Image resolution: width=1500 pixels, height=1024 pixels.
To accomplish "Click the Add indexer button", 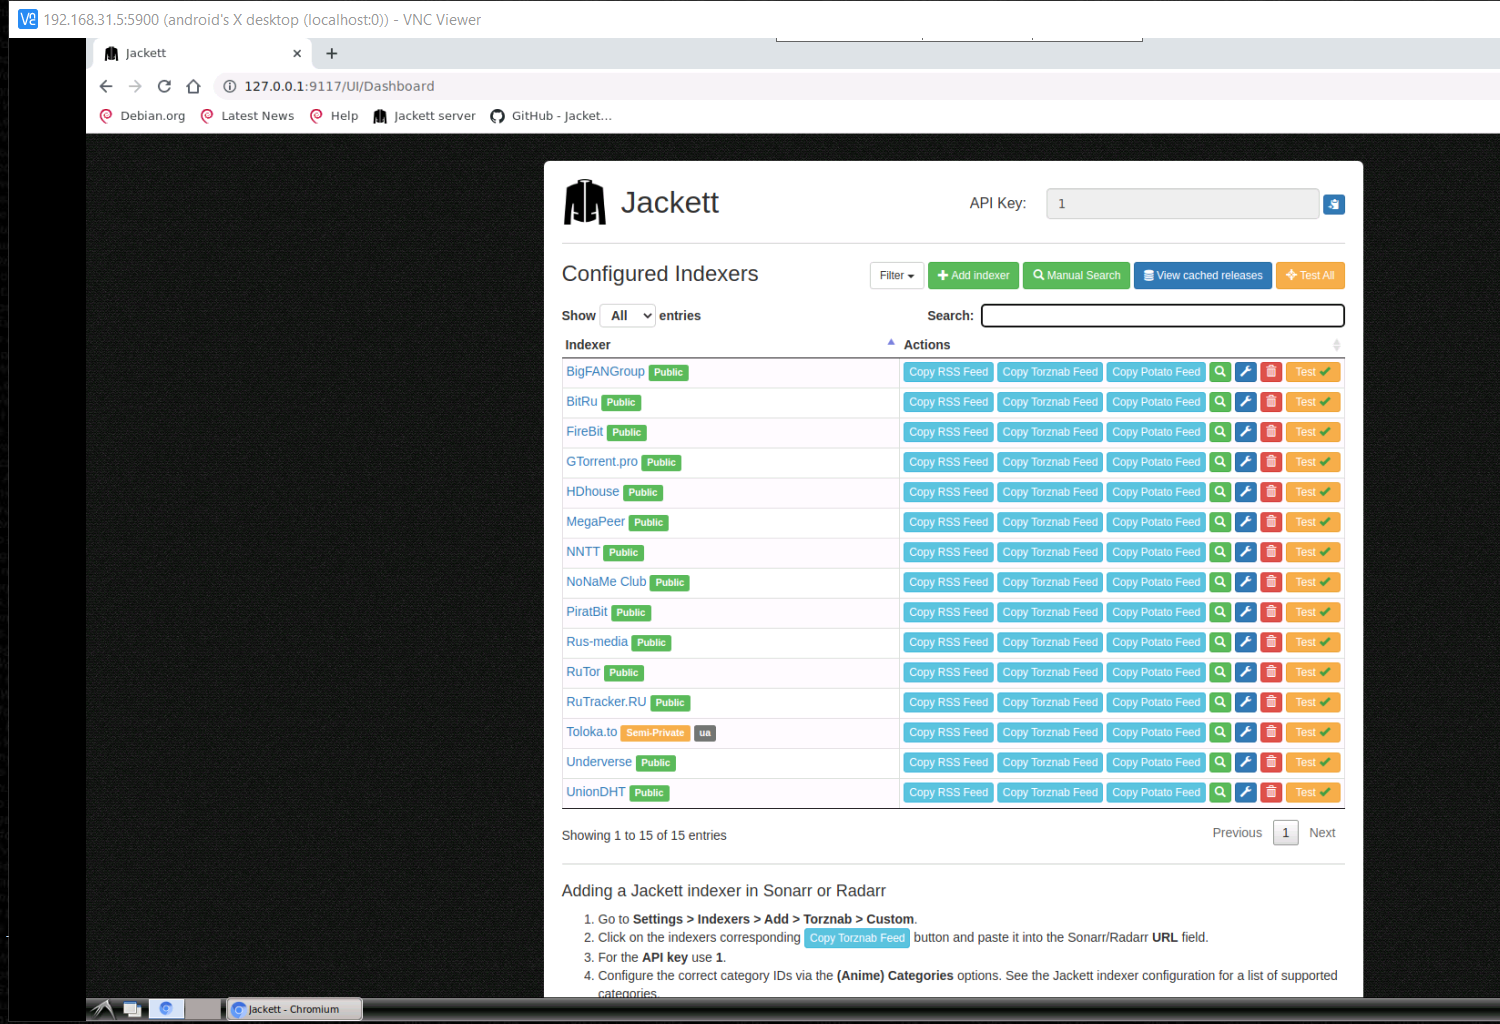I will (x=973, y=275).
